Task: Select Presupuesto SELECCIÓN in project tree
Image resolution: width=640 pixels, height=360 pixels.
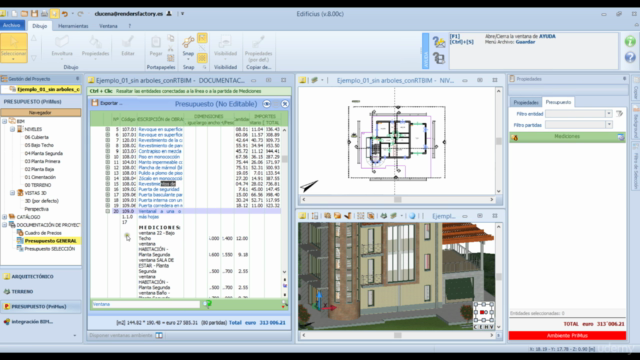Action: (x=50, y=249)
